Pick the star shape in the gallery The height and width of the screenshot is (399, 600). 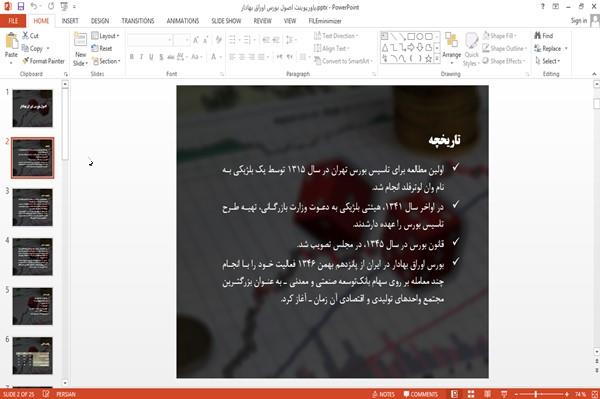429,59
